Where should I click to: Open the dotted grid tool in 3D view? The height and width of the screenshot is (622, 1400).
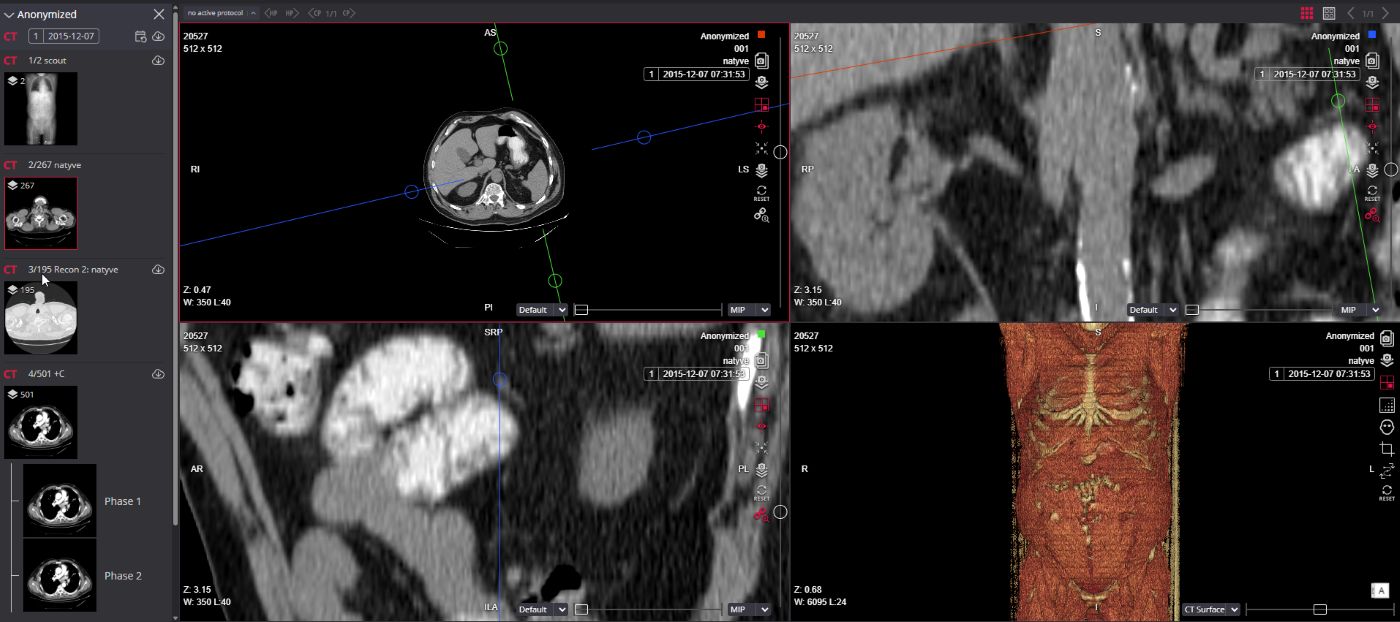[1386, 405]
